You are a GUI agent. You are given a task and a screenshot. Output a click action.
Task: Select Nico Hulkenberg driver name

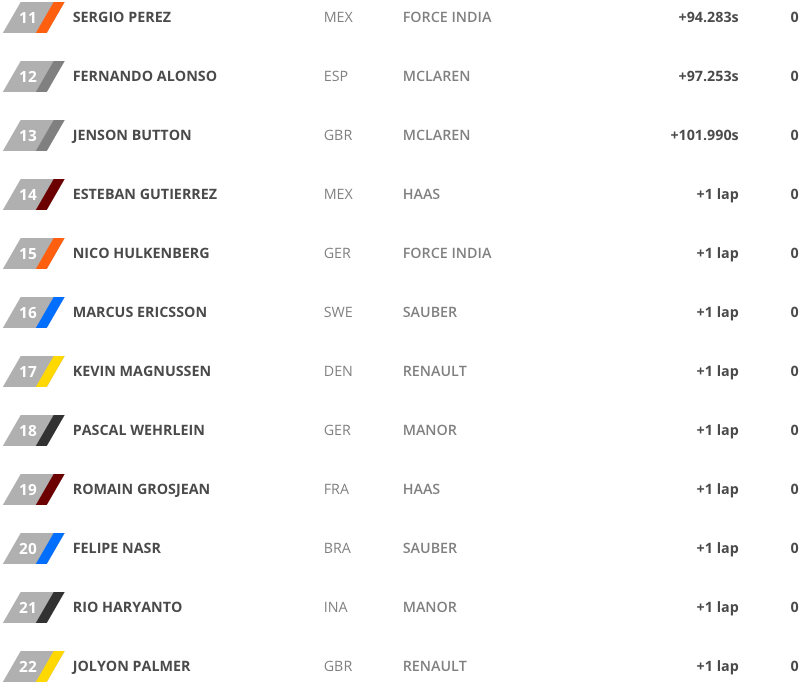(141, 253)
